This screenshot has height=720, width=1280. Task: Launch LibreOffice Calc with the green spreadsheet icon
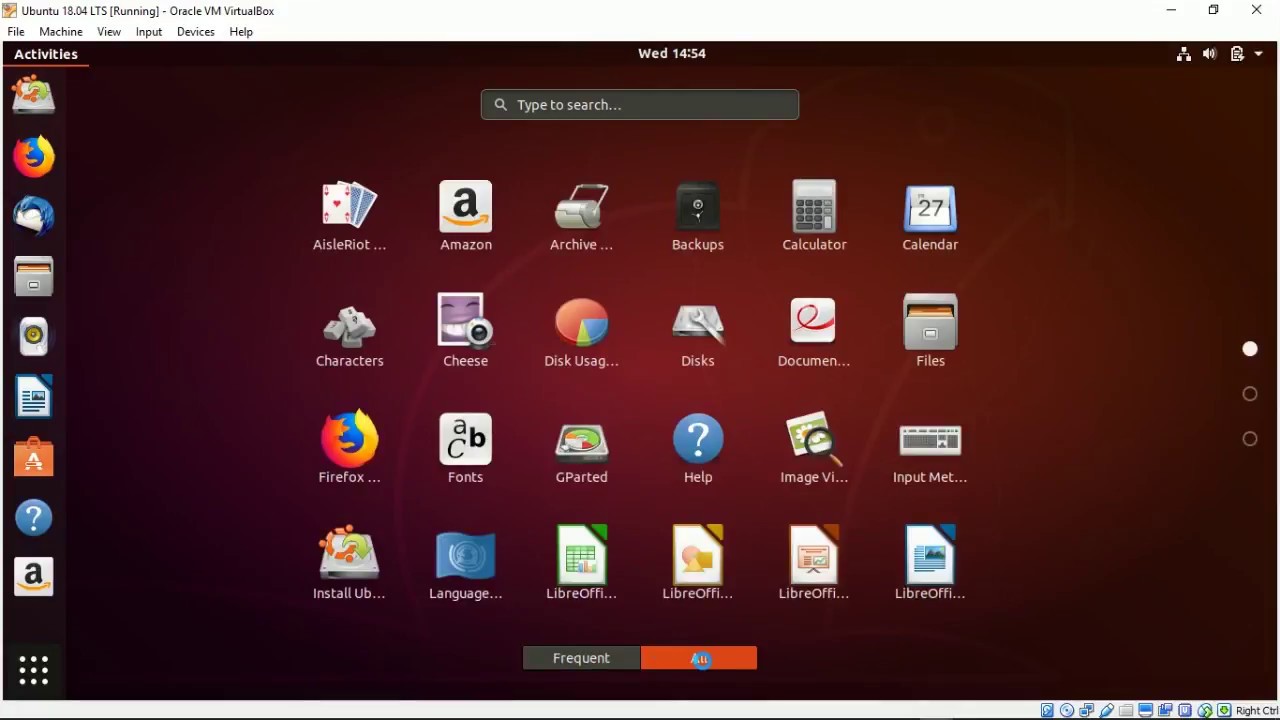(x=581, y=564)
